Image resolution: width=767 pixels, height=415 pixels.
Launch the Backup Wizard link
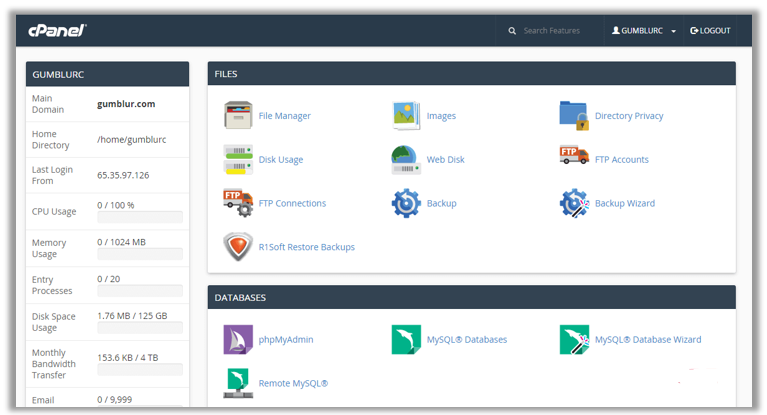(625, 203)
